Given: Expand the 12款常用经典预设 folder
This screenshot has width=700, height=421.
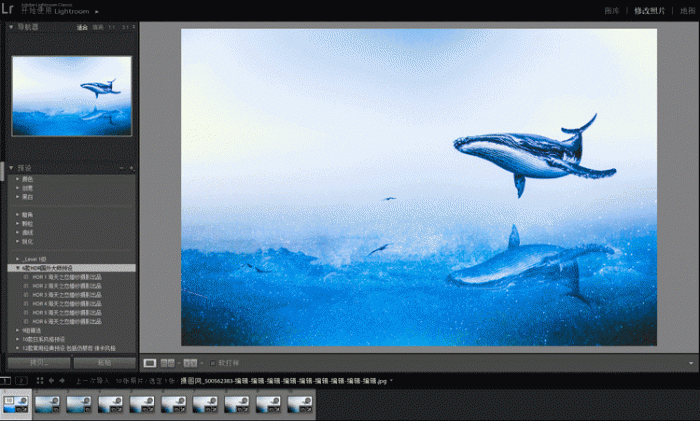Looking at the screenshot, I should coord(18,348).
